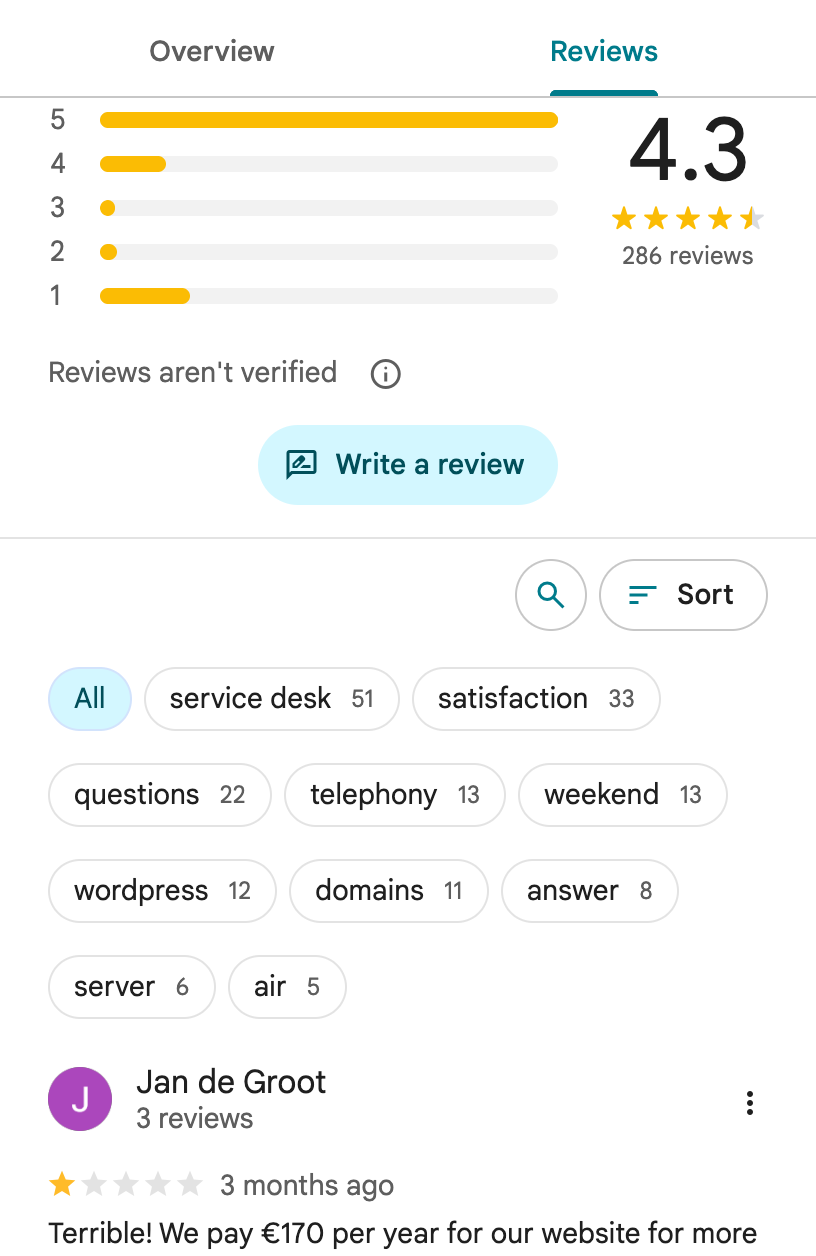
Task: Click the info icon next to verification notice
Action: point(385,374)
